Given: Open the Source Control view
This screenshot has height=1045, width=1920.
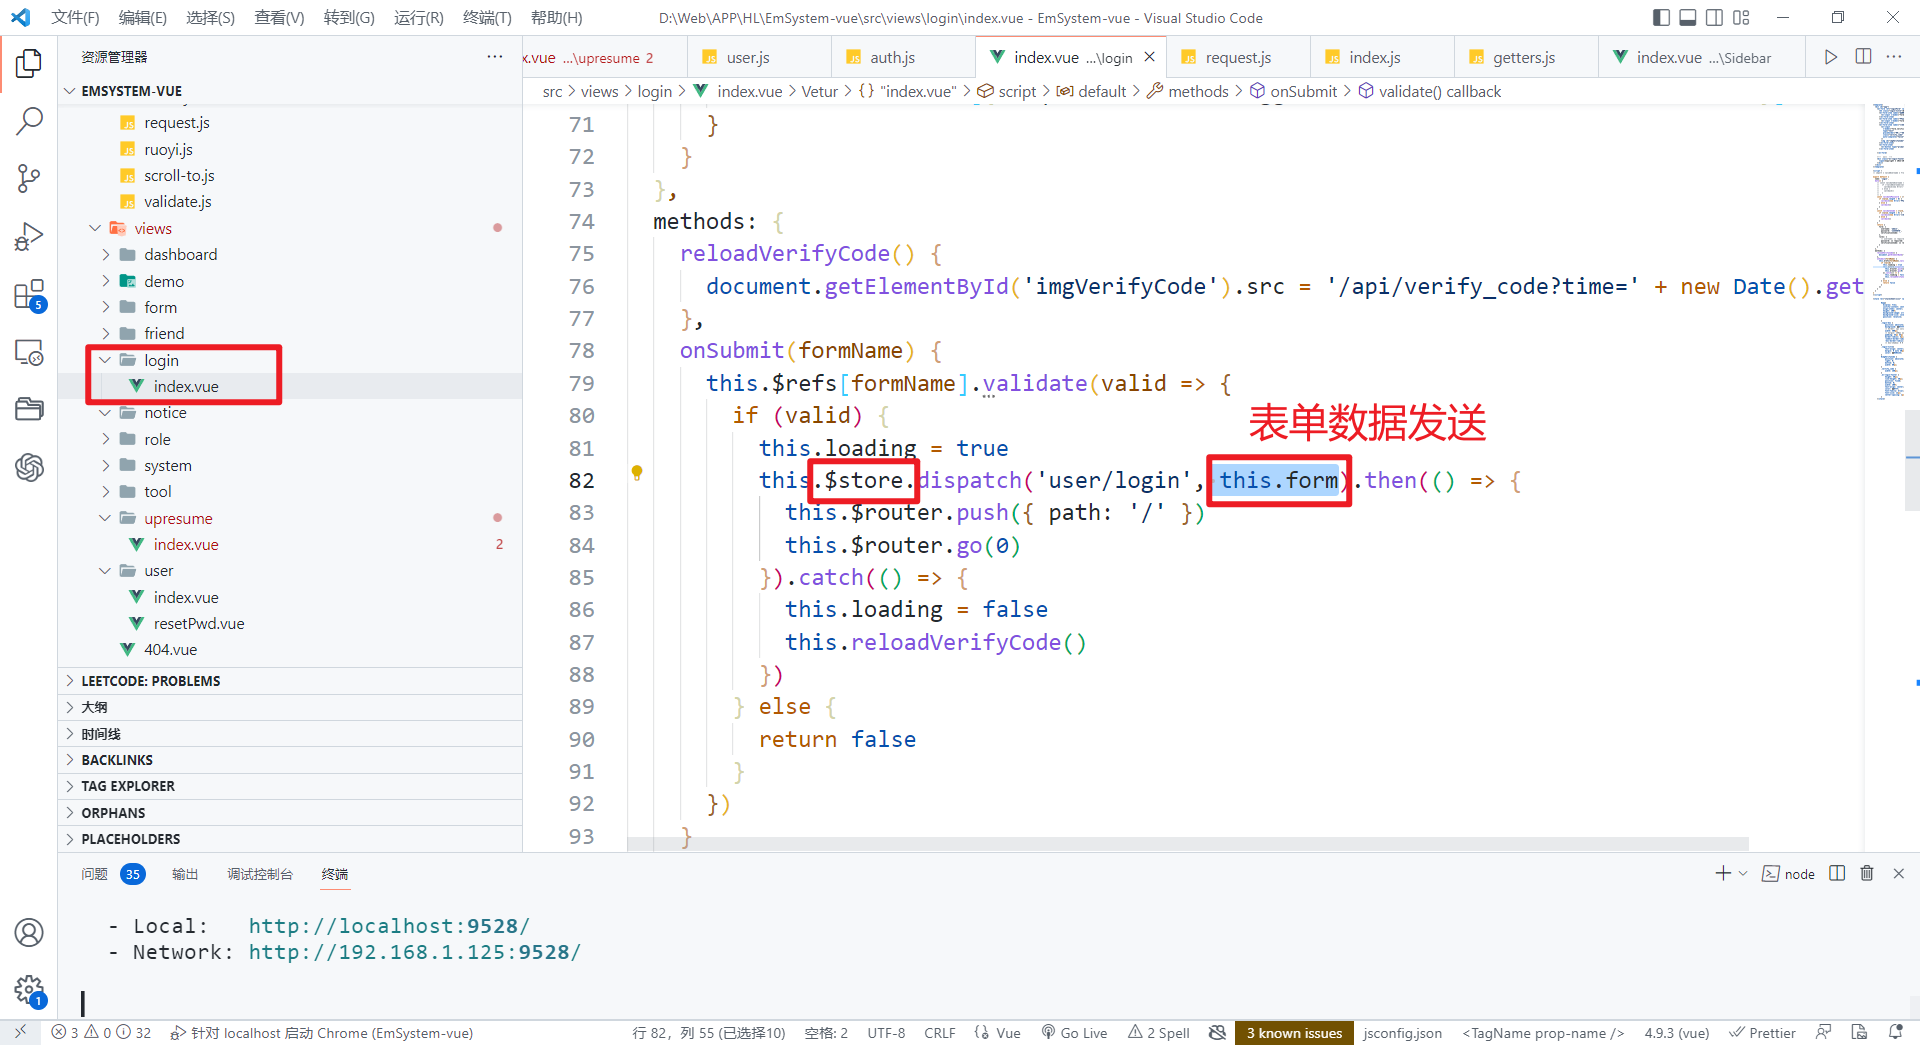Looking at the screenshot, I should pos(29,179).
